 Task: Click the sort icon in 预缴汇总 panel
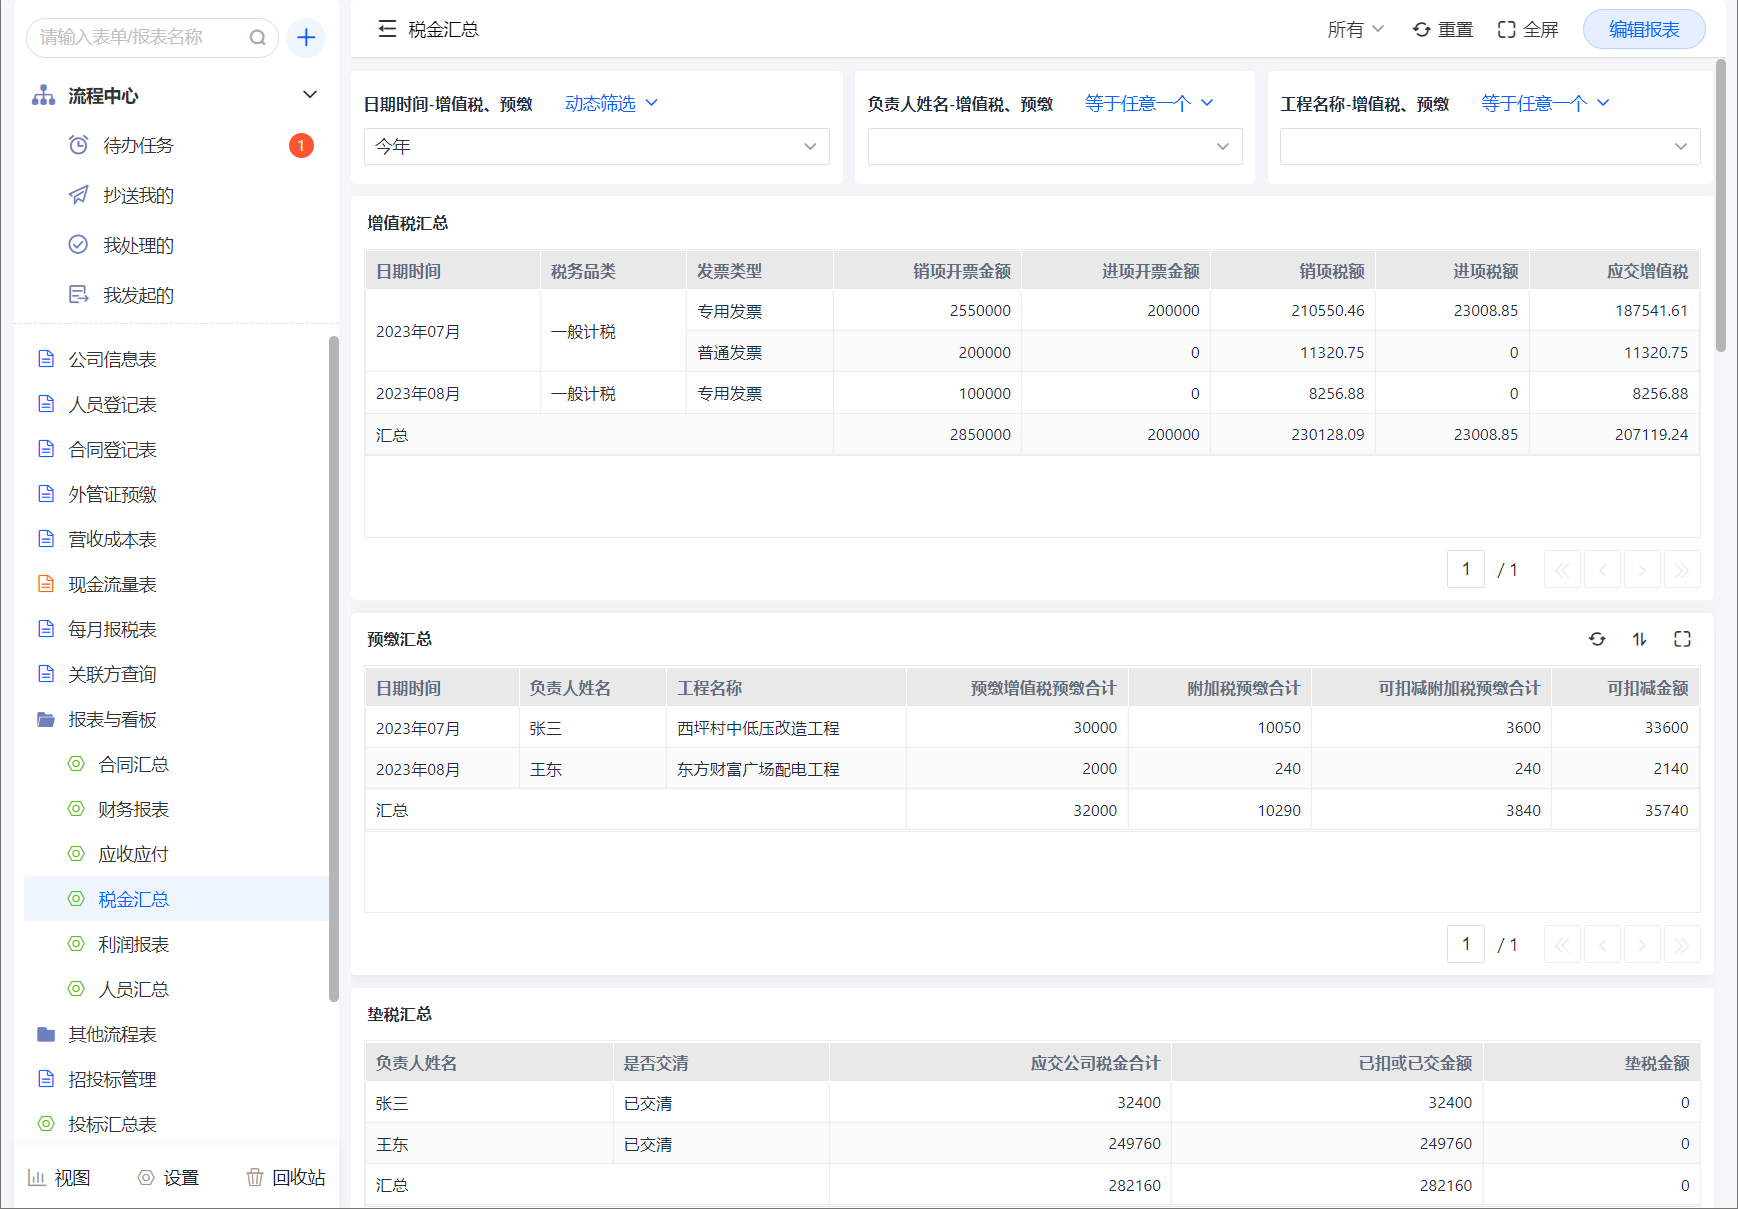coord(1640,639)
